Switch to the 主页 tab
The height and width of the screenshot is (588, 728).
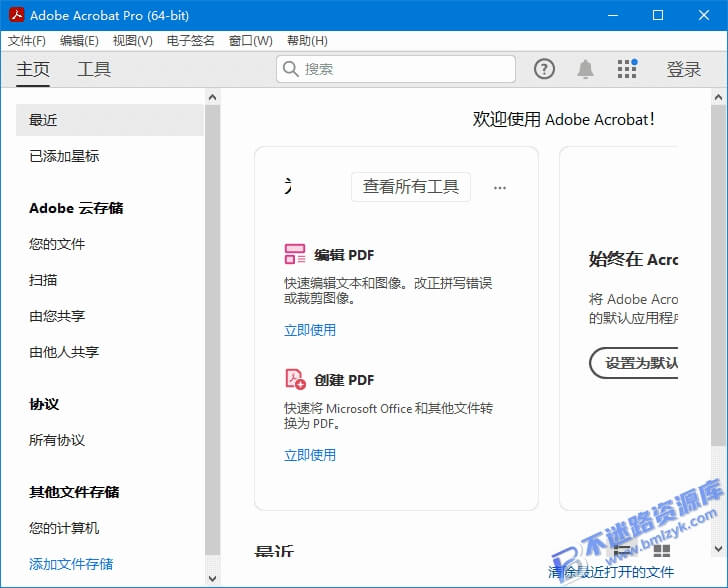pyautogui.click(x=33, y=69)
